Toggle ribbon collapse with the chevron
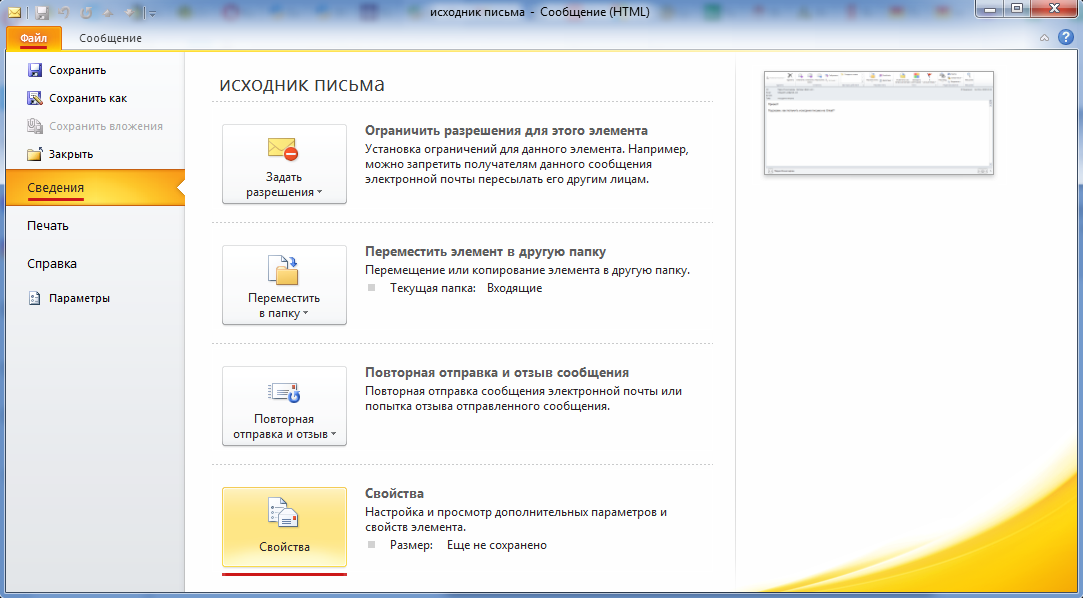The width and height of the screenshot is (1083, 598). pyautogui.click(x=1046, y=36)
